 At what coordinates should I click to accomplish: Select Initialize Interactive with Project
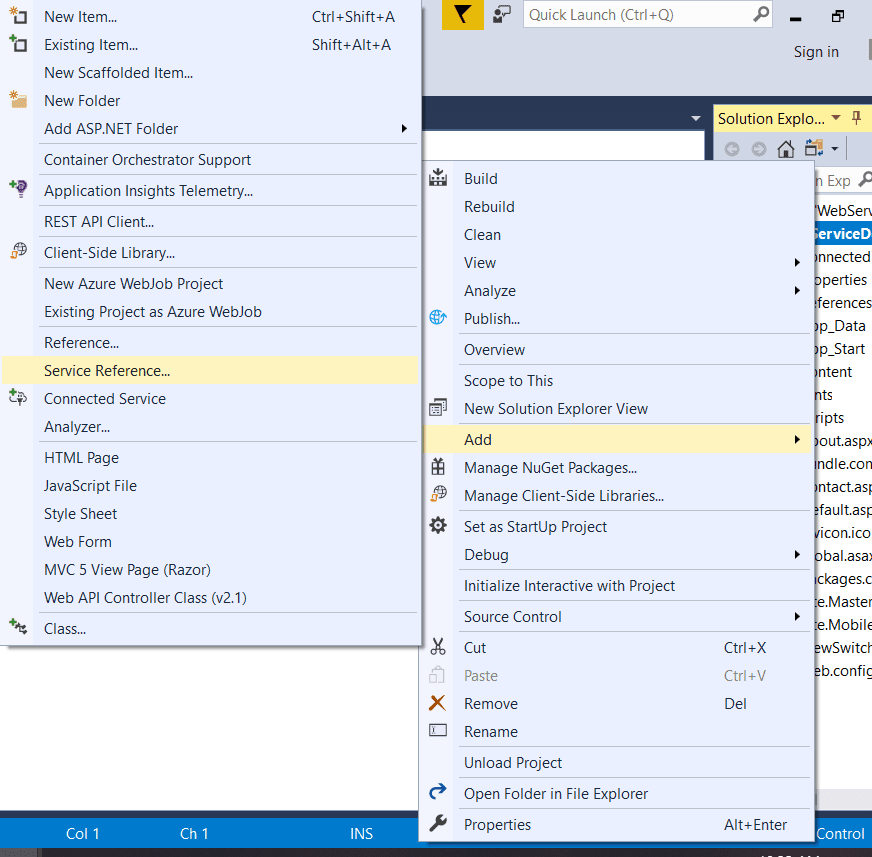616,586
